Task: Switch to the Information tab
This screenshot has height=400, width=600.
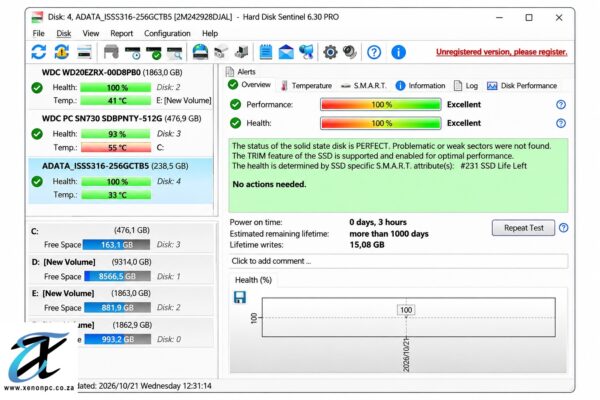Action: point(420,86)
